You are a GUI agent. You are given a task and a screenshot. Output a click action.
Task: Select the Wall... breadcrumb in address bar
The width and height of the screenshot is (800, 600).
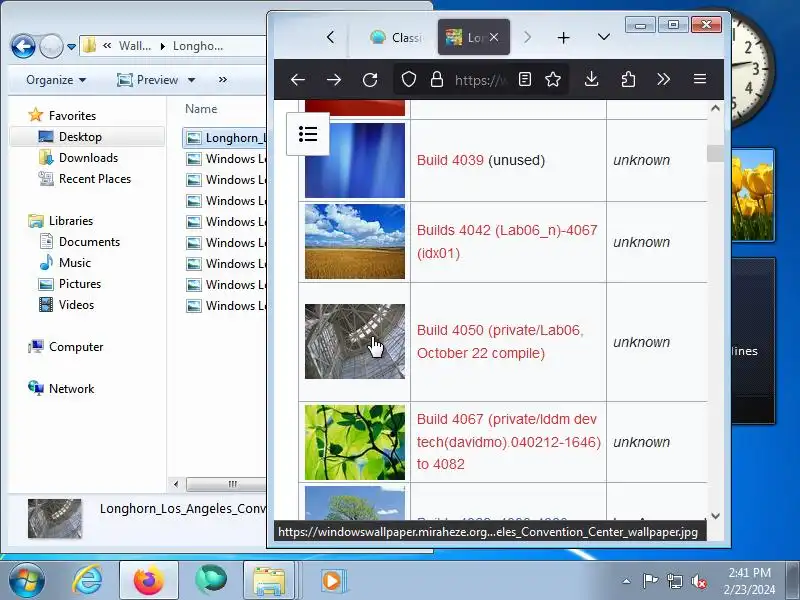click(135, 46)
